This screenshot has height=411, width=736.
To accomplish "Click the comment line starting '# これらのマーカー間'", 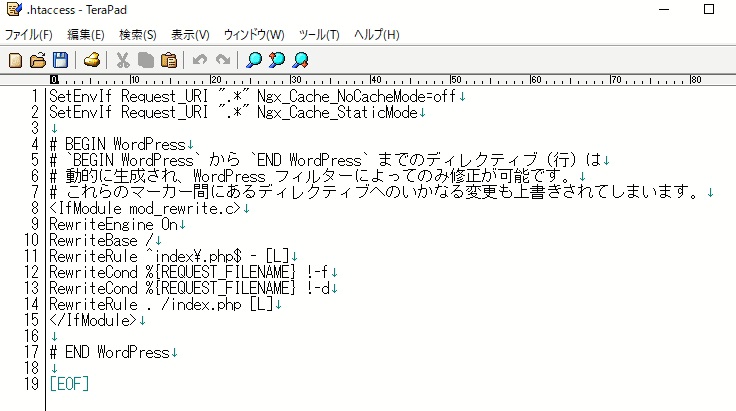I will click(x=376, y=192).
